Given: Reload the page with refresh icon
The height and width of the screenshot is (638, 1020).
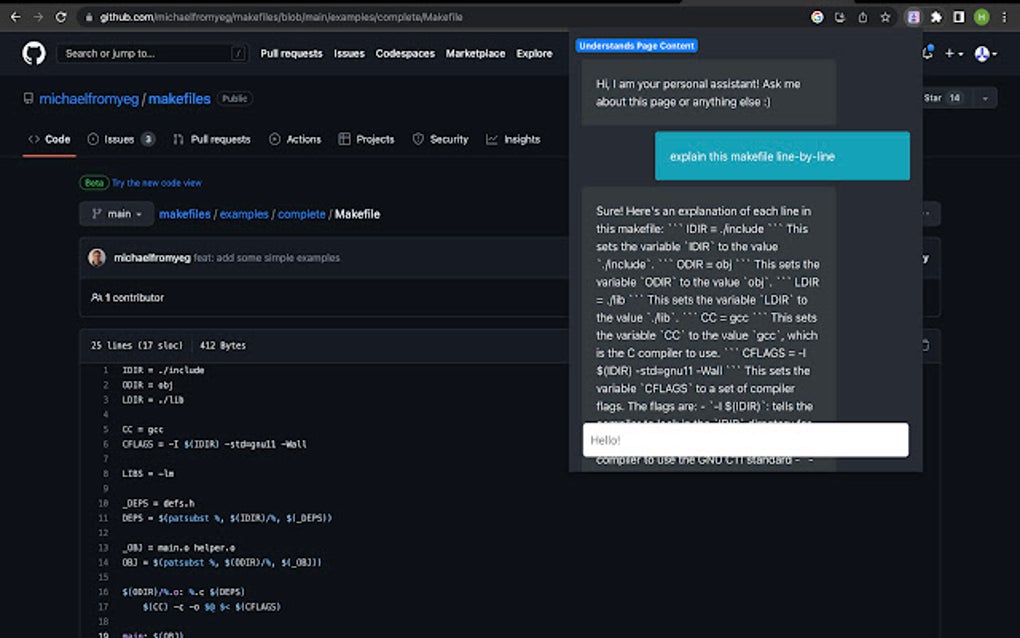Looking at the screenshot, I should [62, 17].
